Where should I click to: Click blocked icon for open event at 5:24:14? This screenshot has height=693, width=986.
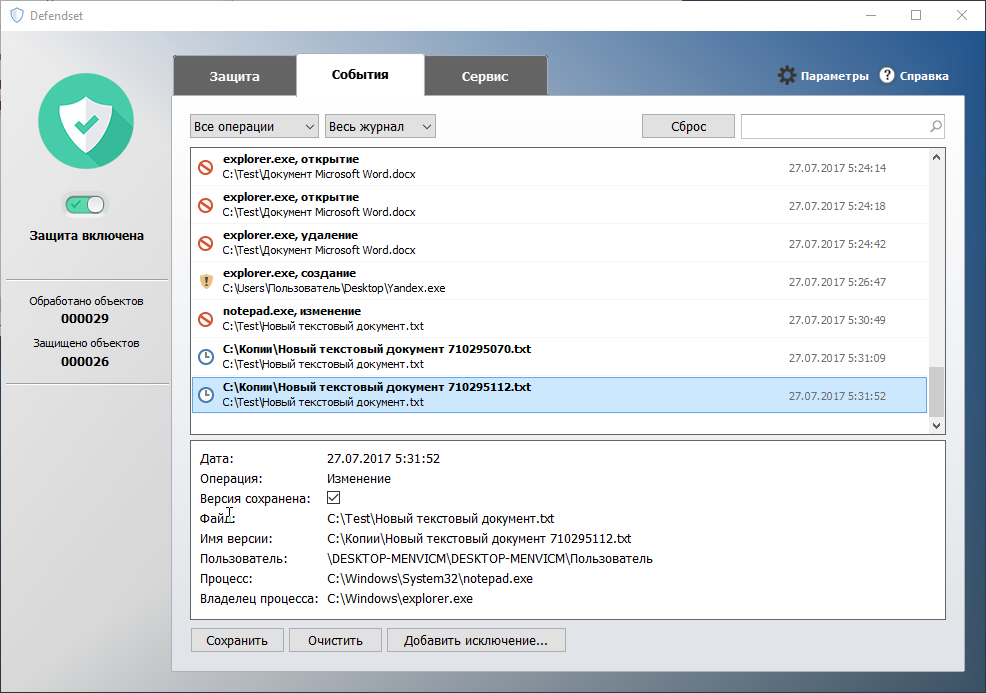pyautogui.click(x=206, y=167)
